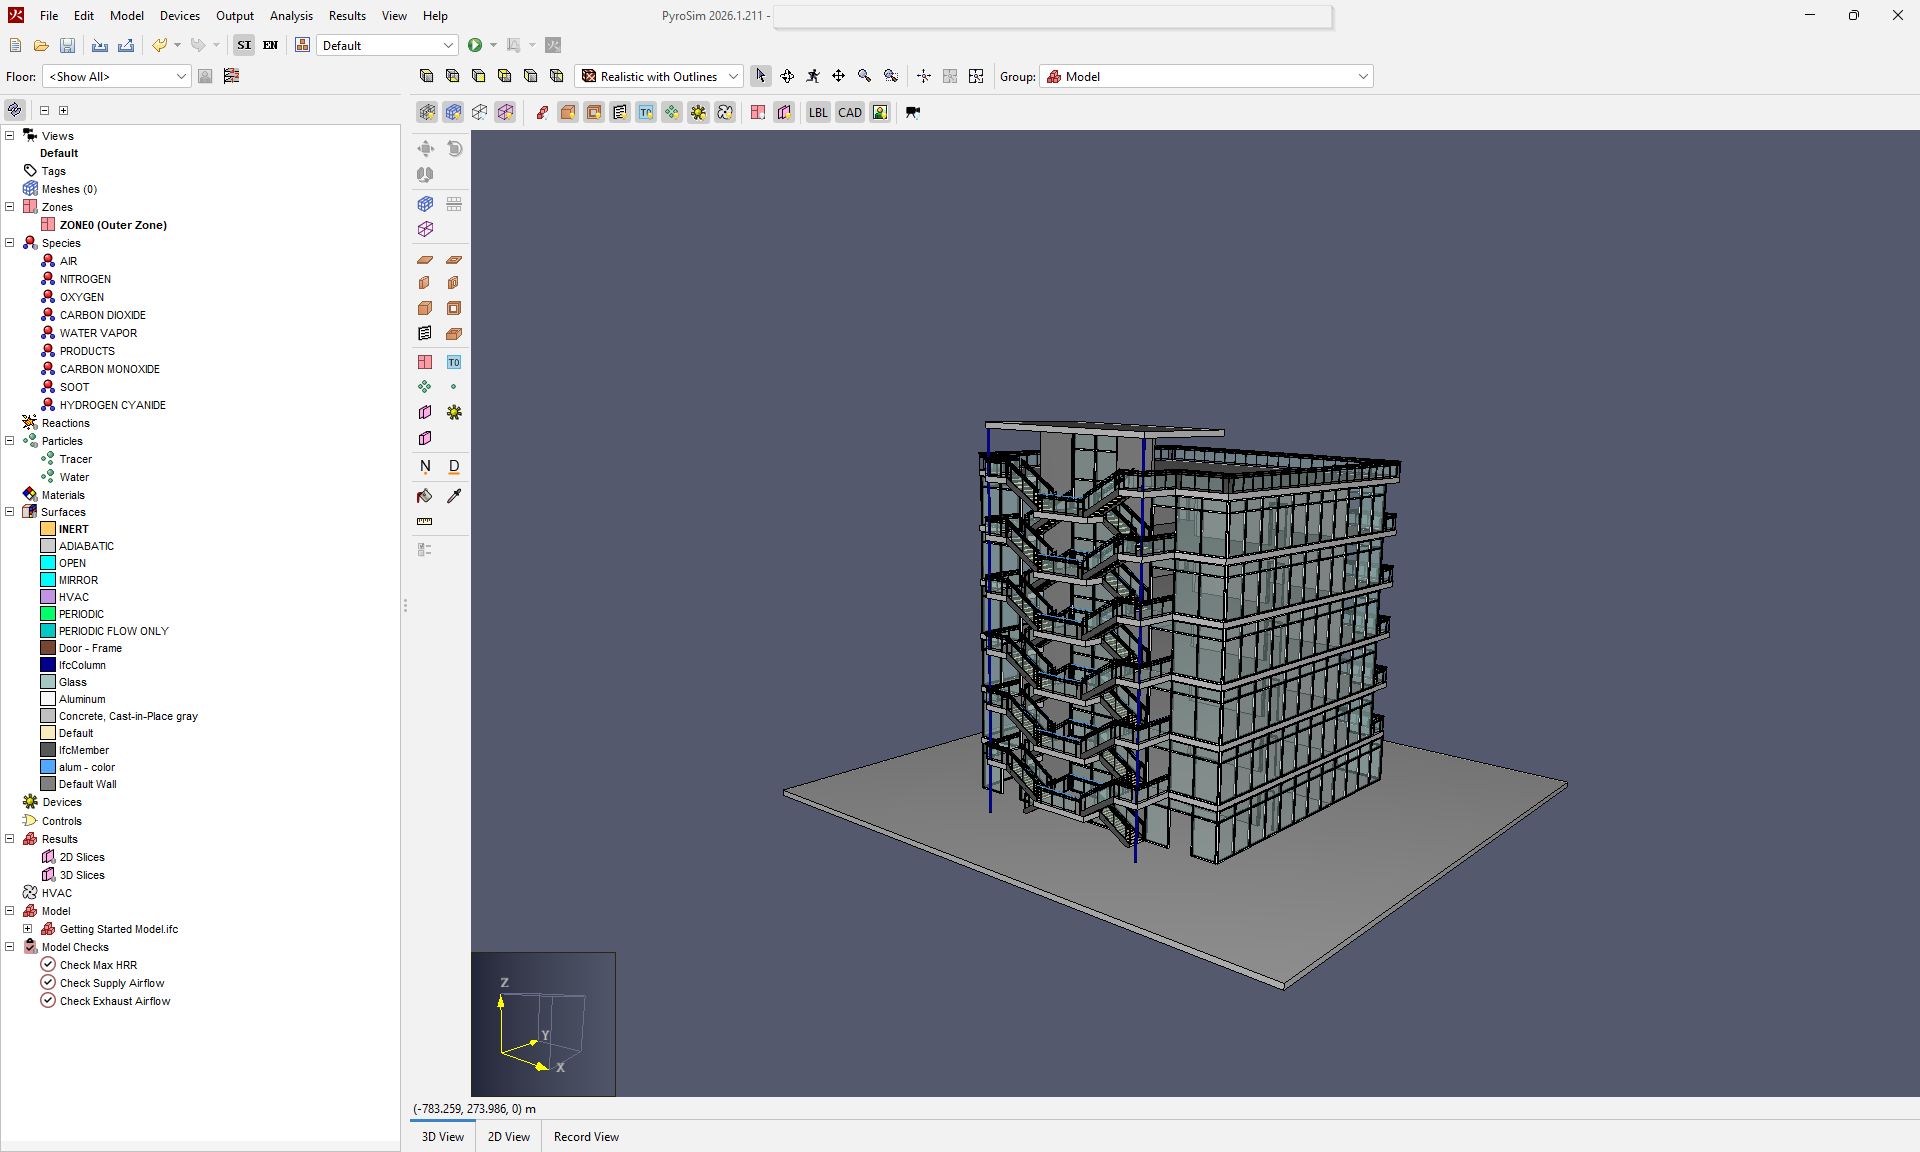
Task: Select the Orbit navigation tool
Action: (x=787, y=76)
